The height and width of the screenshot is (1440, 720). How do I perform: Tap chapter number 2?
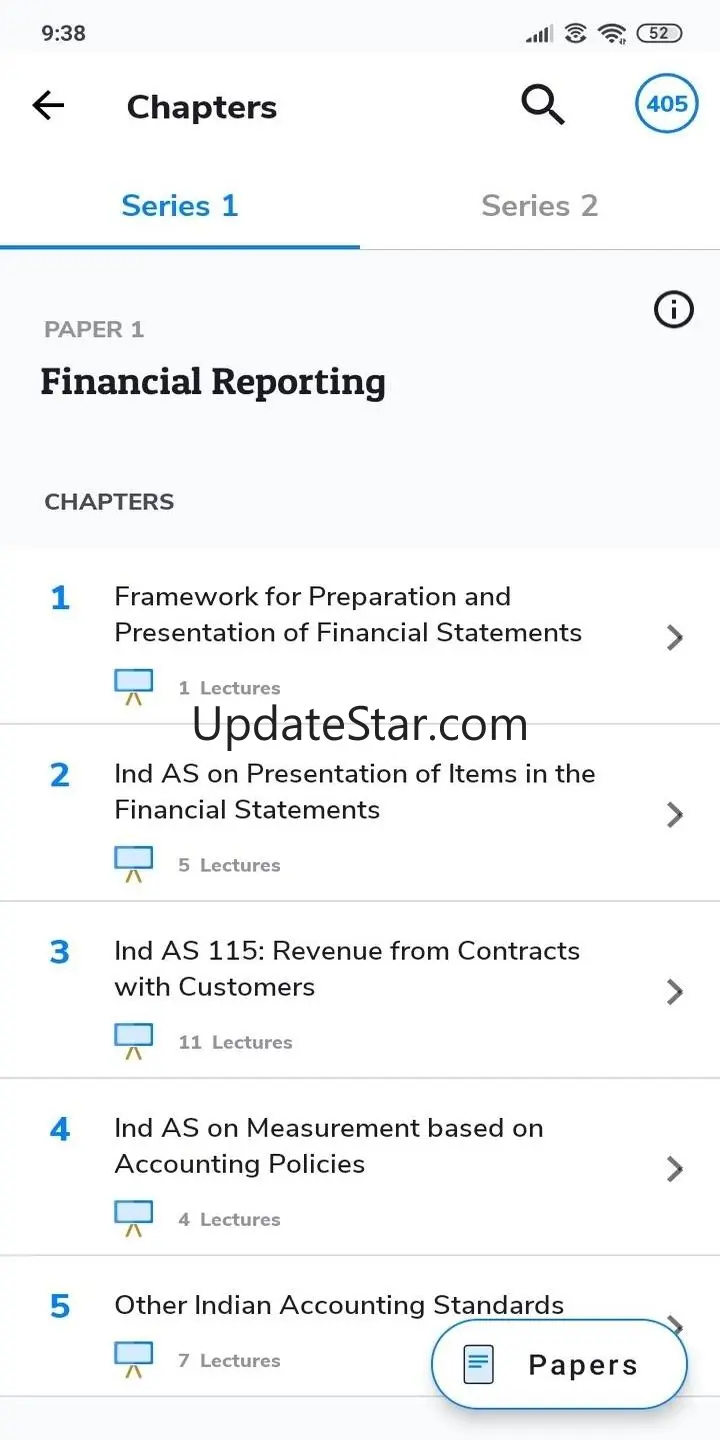click(x=60, y=775)
